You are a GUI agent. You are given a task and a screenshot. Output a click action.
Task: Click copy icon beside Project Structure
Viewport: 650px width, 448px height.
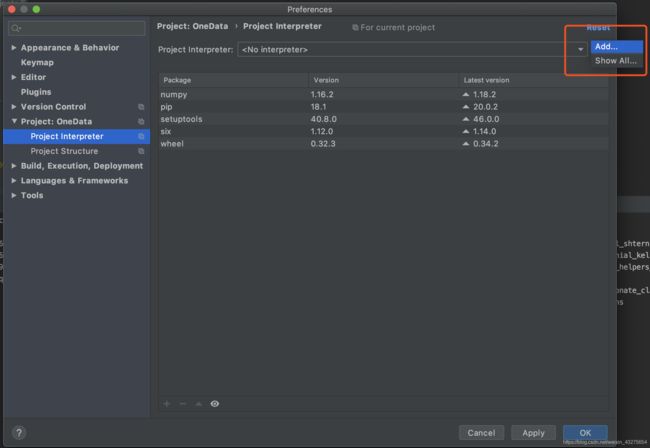point(141,151)
